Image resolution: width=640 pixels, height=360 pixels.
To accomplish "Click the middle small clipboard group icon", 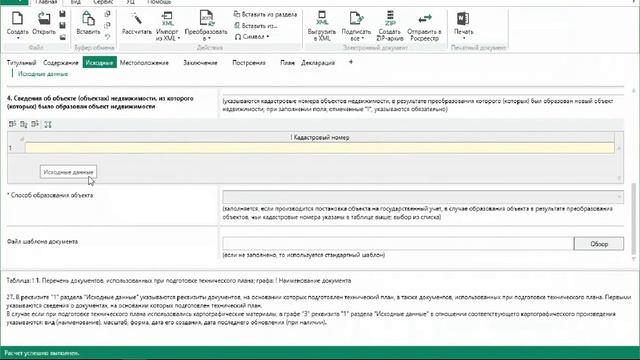I will click(107, 26).
